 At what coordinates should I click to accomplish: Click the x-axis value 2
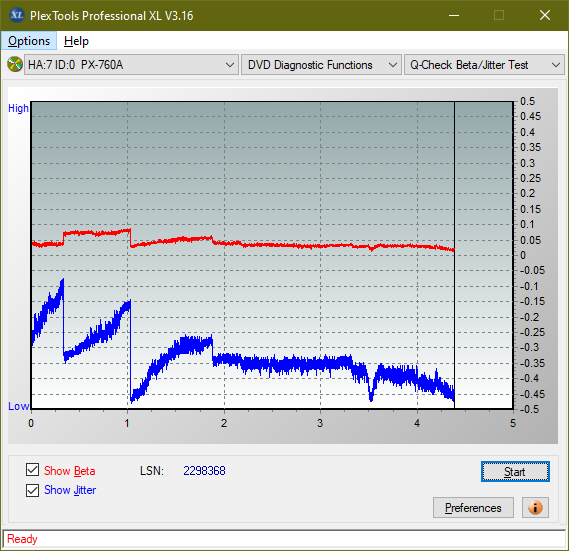pyautogui.click(x=224, y=423)
